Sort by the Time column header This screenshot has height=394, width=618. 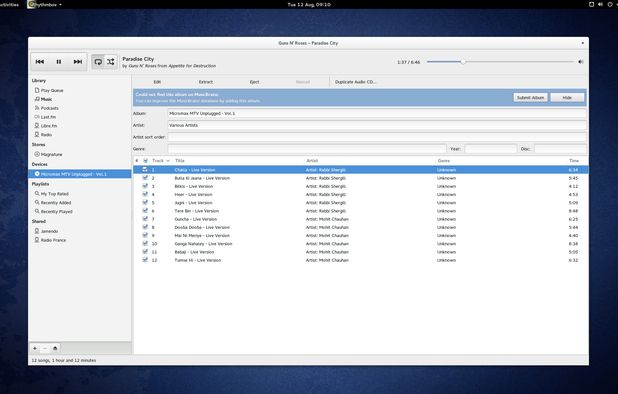tap(574, 161)
